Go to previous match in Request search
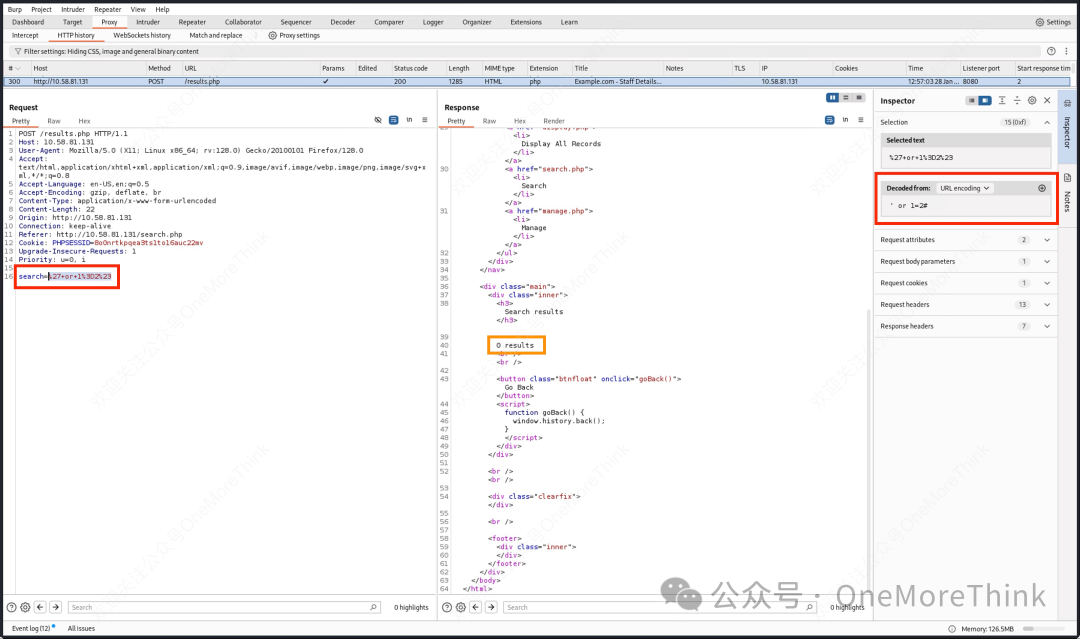This screenshot has width=1080, height=639. point(40,607)
